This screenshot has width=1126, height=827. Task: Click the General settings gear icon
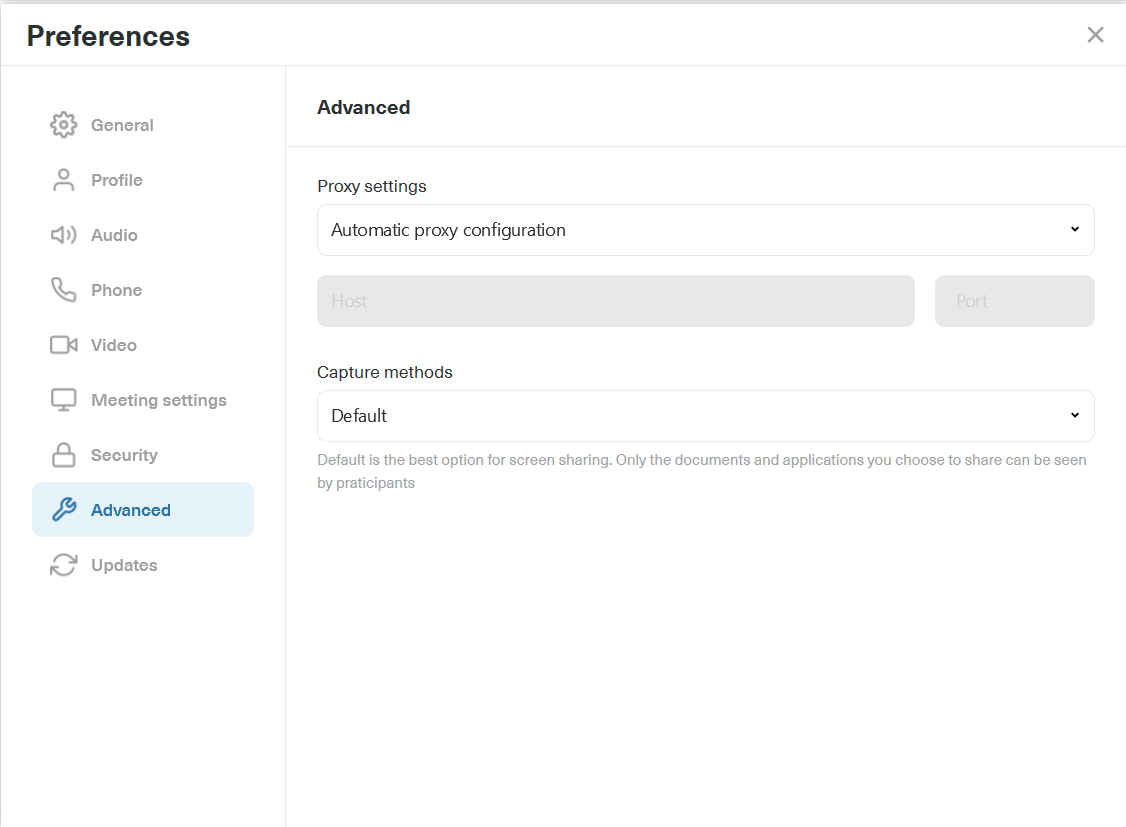62,124
